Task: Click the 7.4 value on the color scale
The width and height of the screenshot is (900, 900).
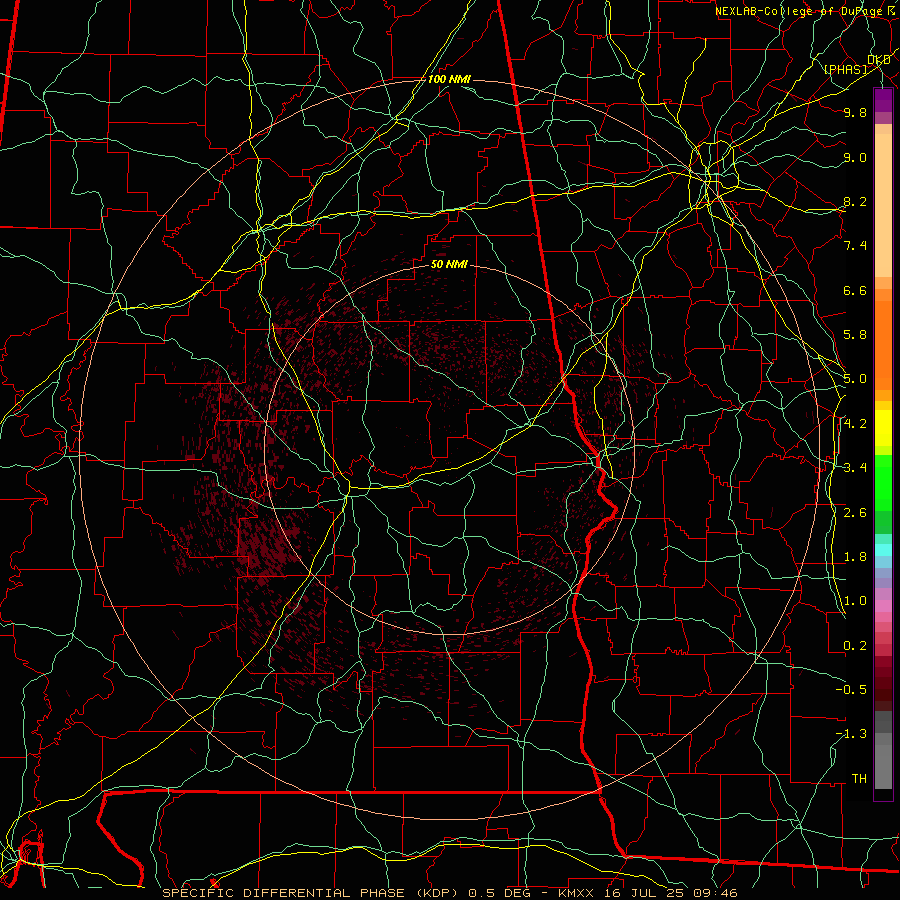Action: 855,246
